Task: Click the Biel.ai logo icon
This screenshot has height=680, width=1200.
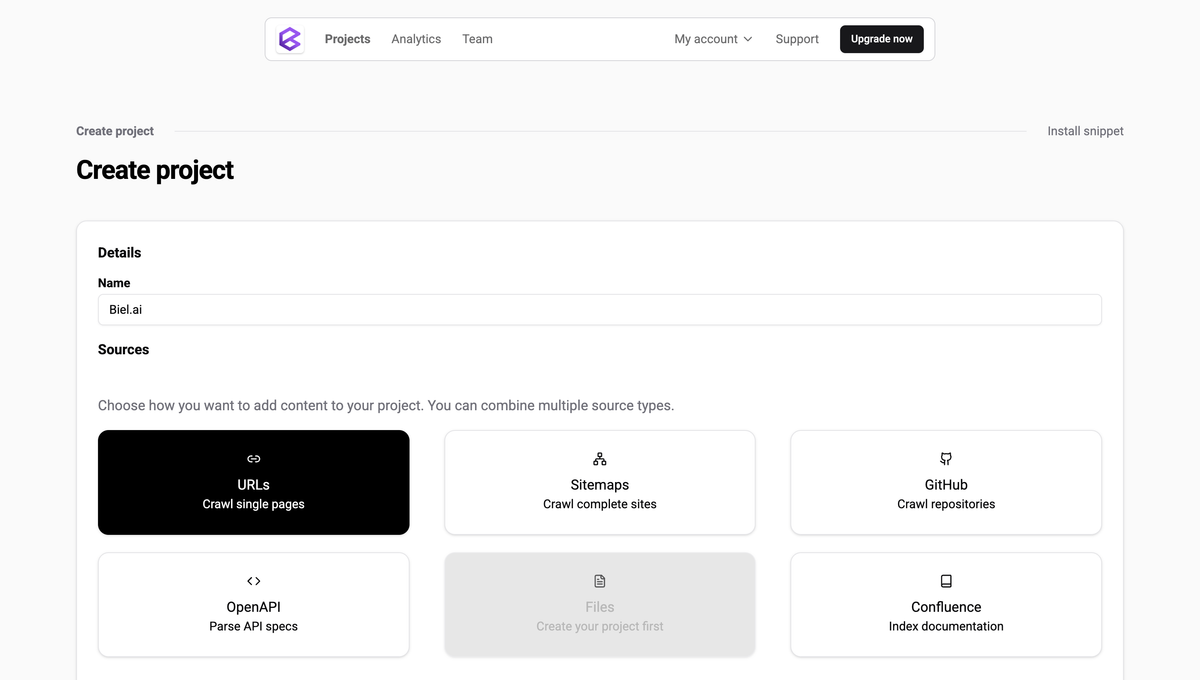Action: [x=290, y=38]
